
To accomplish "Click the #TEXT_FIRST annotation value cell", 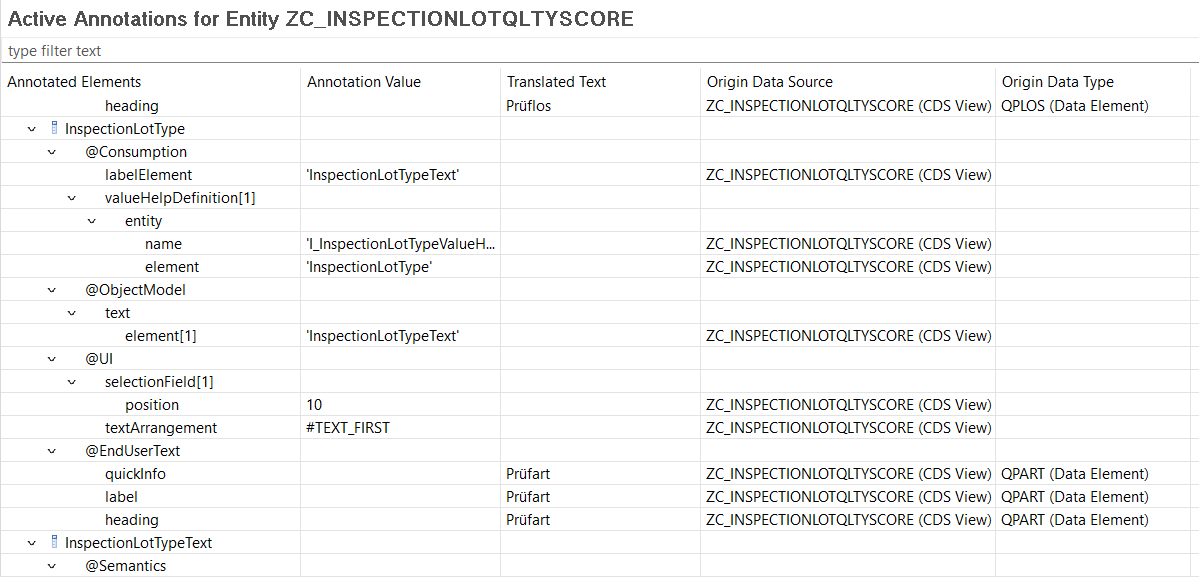I will tap(348, 428).
